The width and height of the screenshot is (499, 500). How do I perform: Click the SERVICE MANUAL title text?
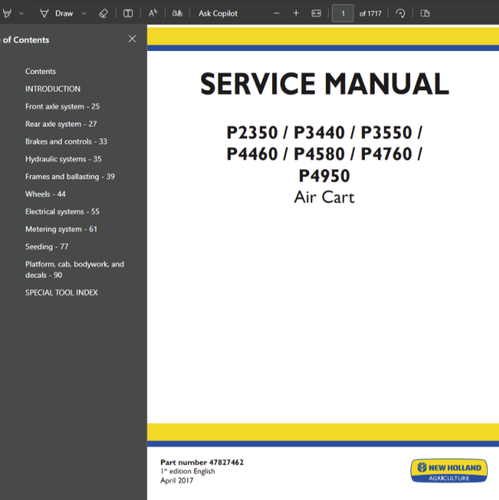[324, 84]
